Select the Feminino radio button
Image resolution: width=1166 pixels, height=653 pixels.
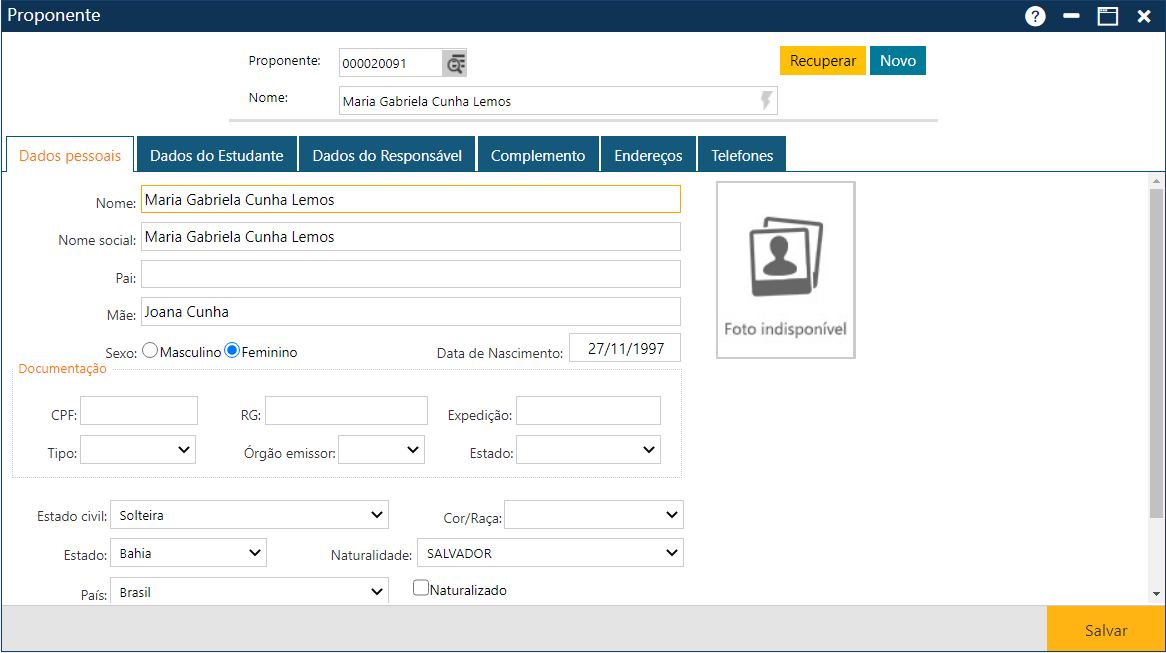tap(232, 351)
